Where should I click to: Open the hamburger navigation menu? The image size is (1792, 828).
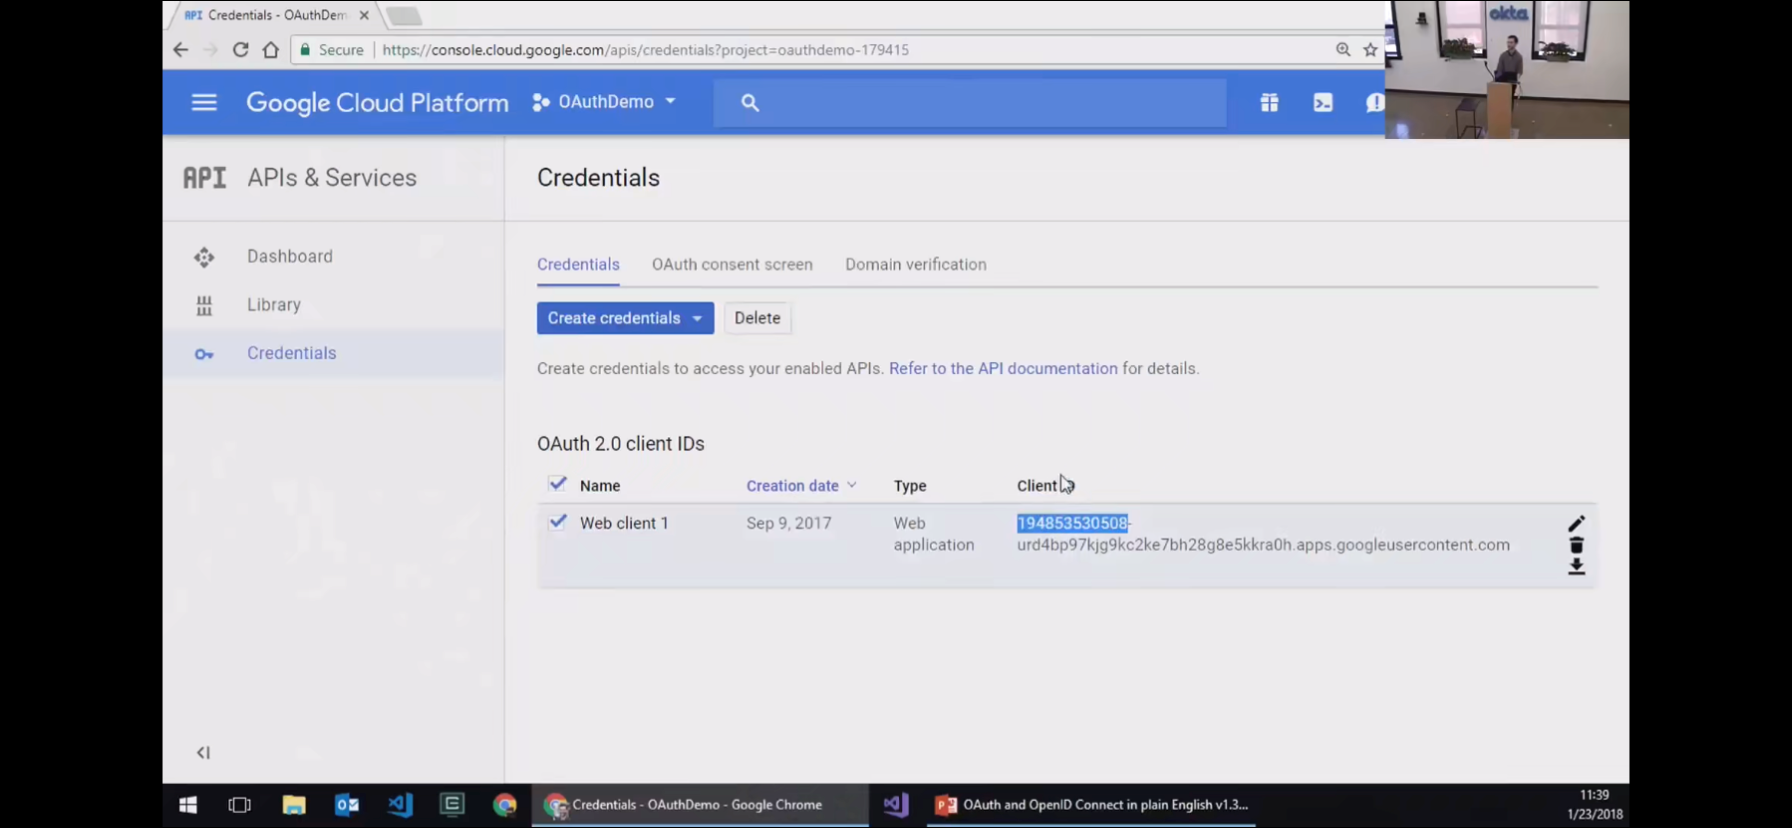204,102
